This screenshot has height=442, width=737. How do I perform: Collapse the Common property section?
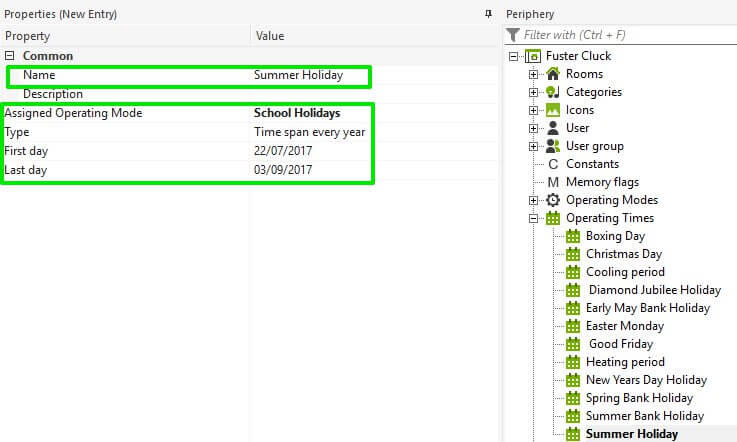[10, 57]
